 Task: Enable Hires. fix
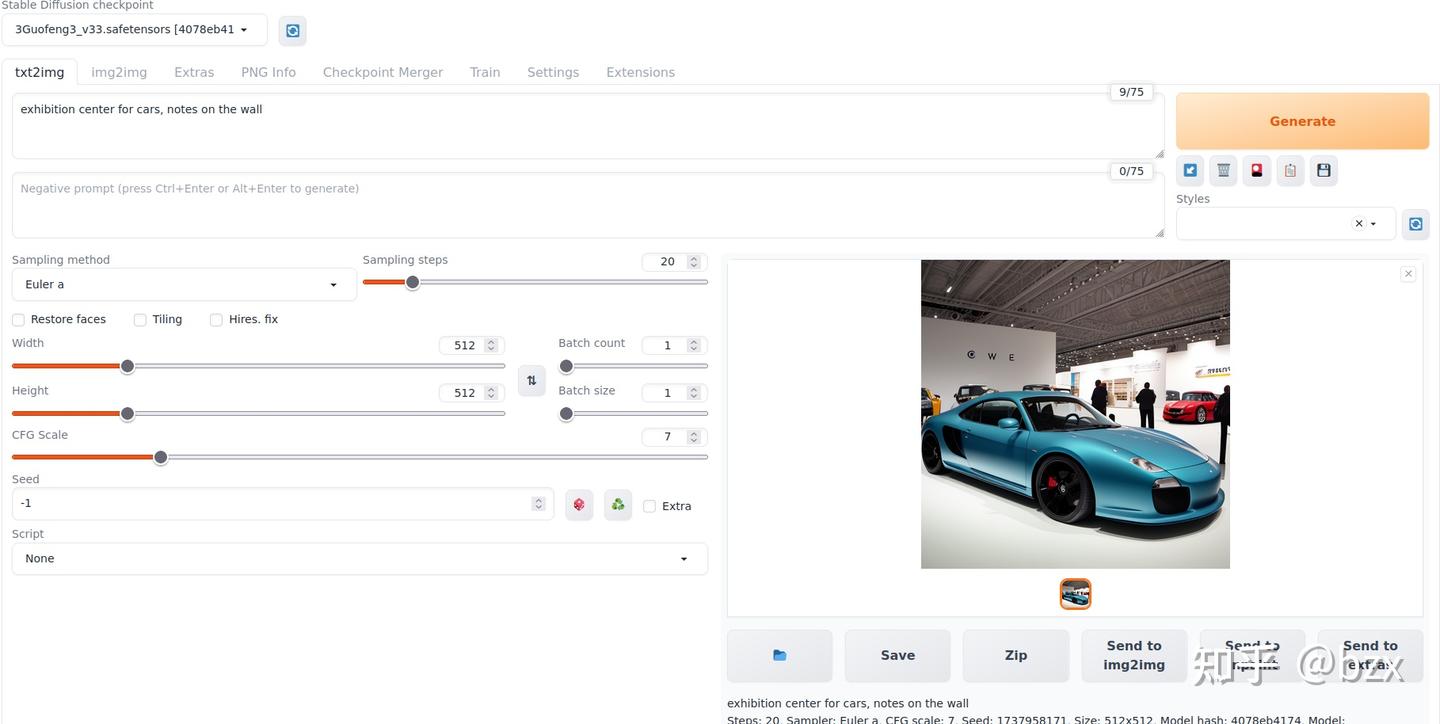click(216, 320)
